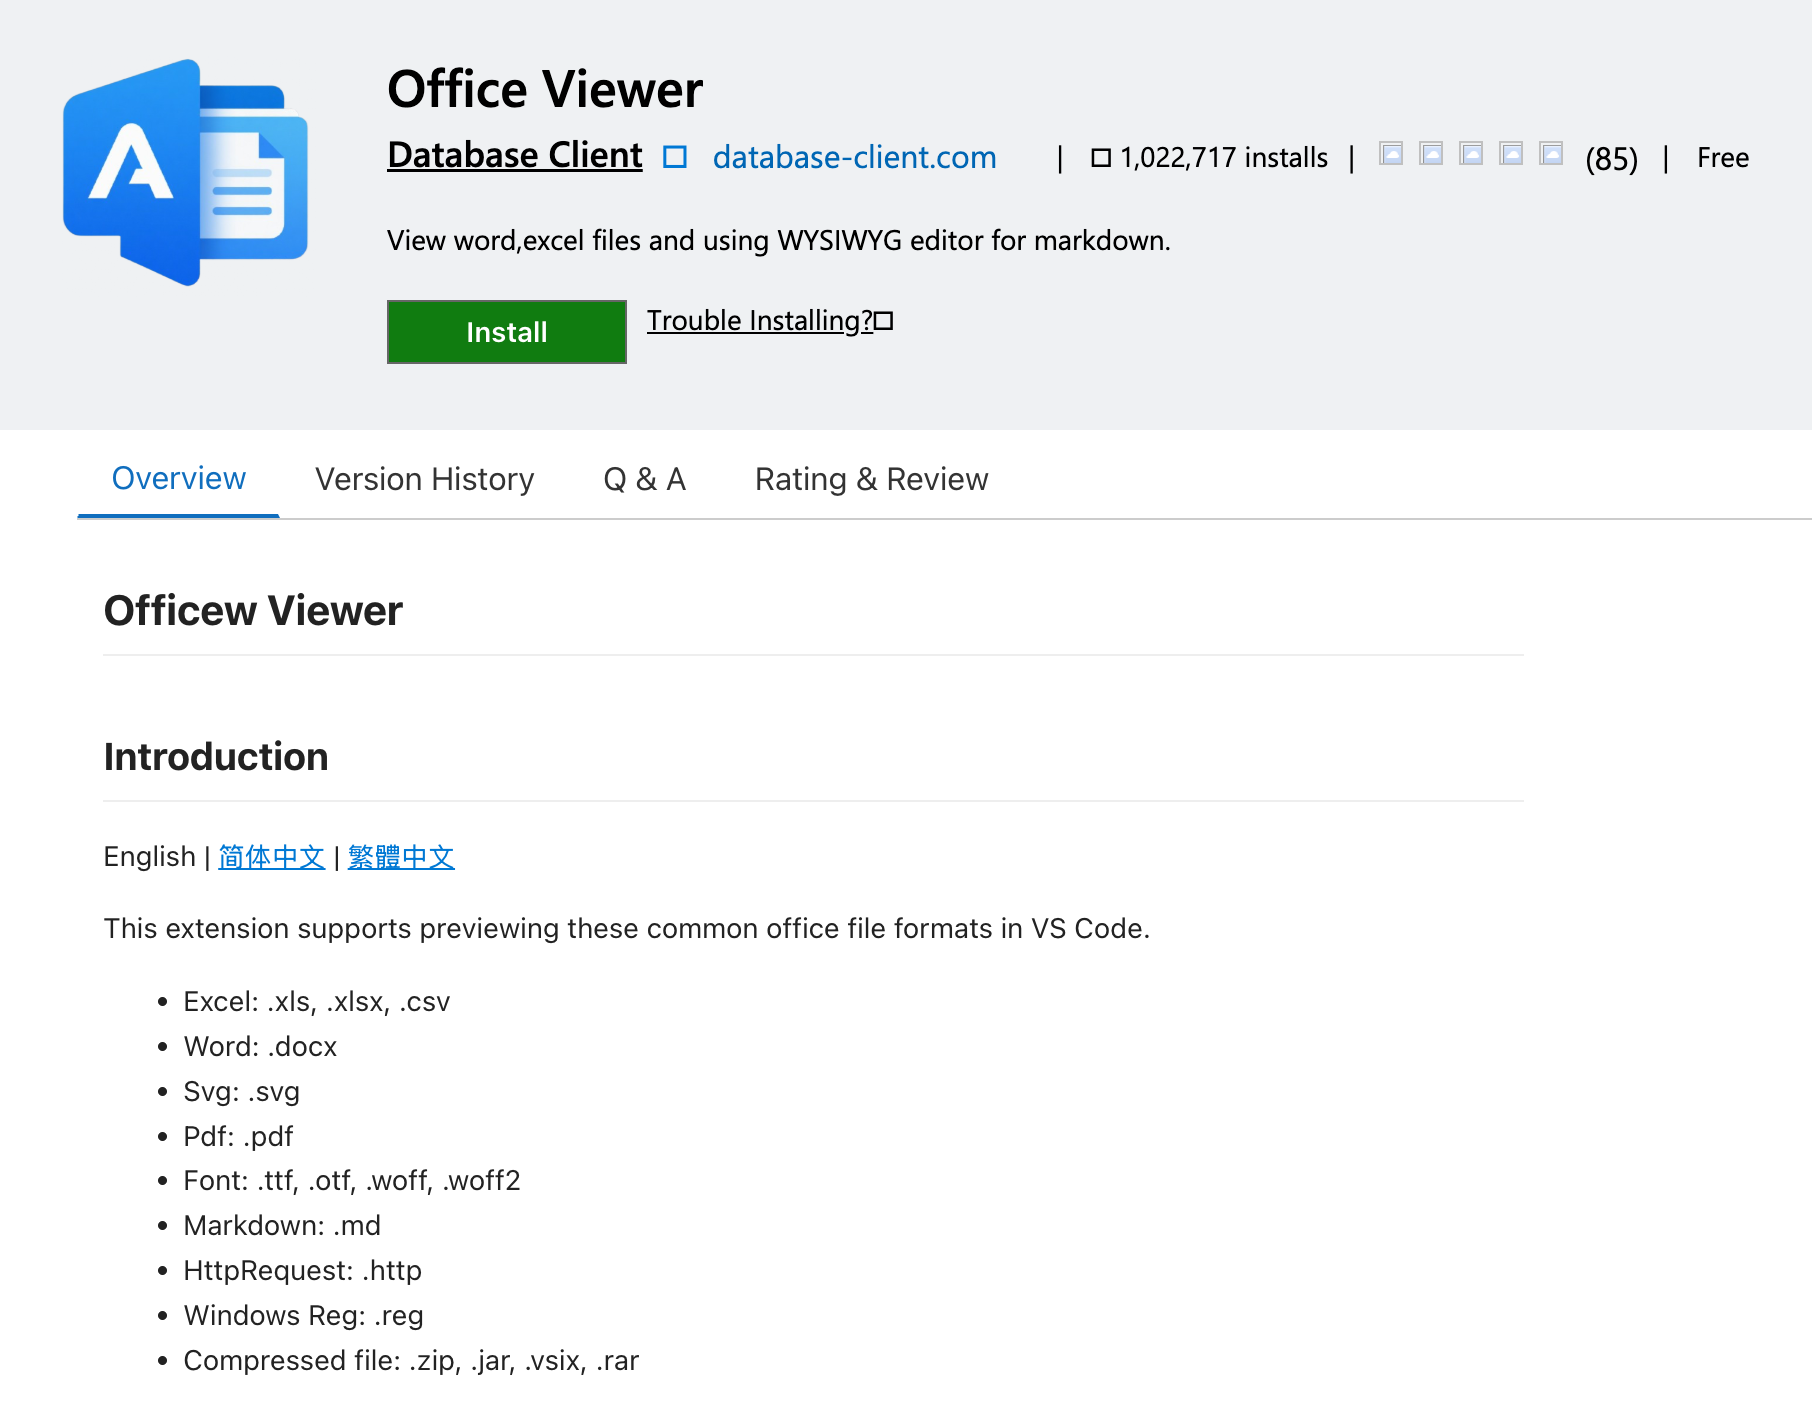Click the Office Viewer extension logo
The image size is (1812, 1421).
(x=185, y=172)
